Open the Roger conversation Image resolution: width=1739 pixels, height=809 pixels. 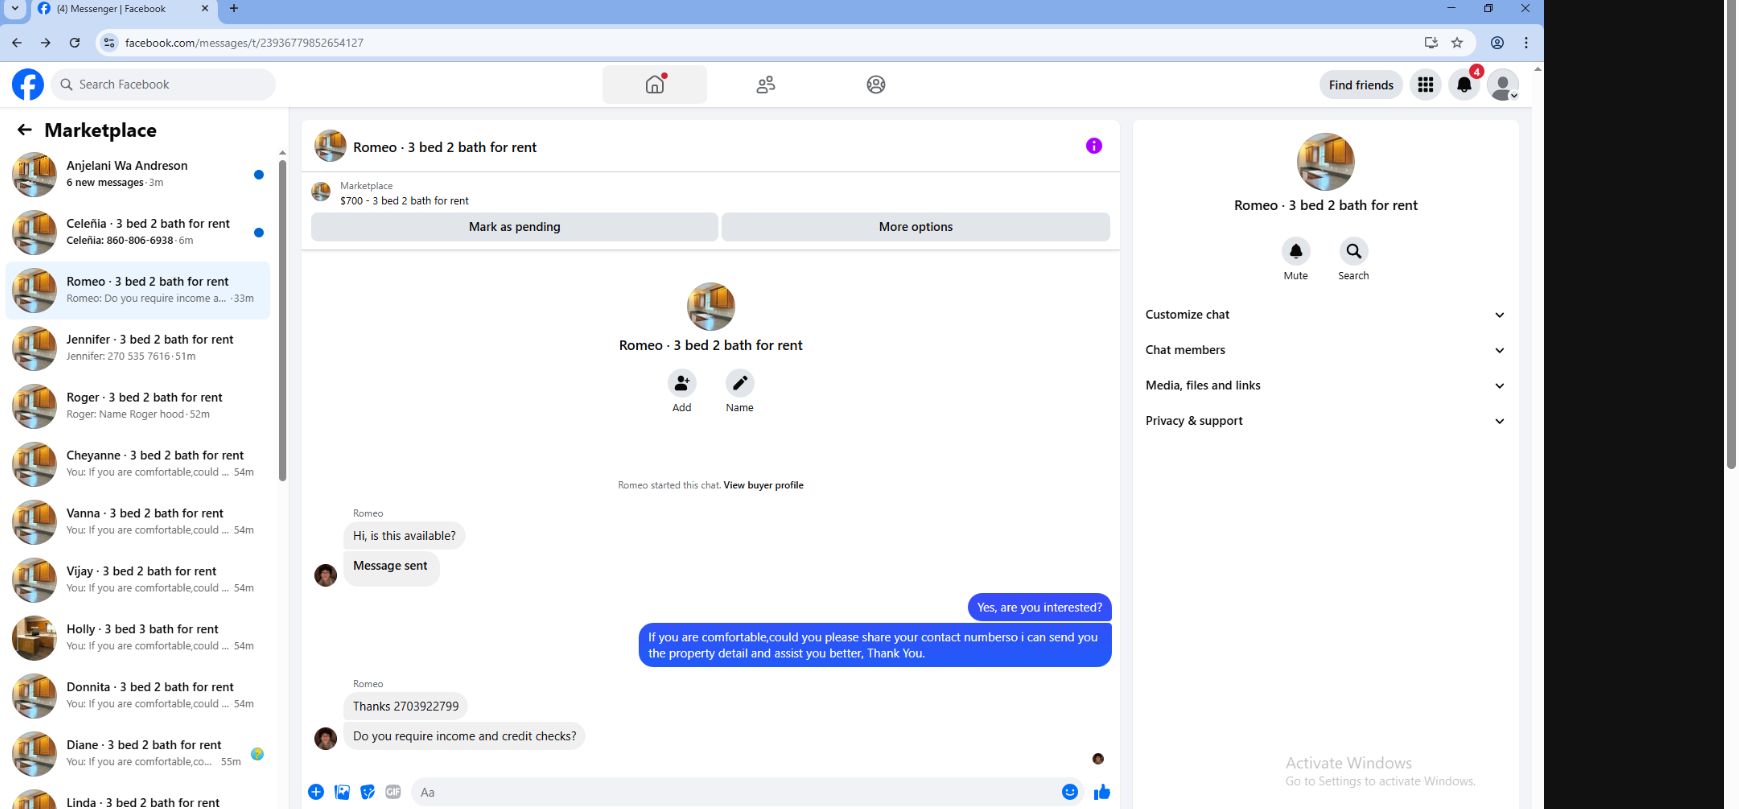[138, 406]
